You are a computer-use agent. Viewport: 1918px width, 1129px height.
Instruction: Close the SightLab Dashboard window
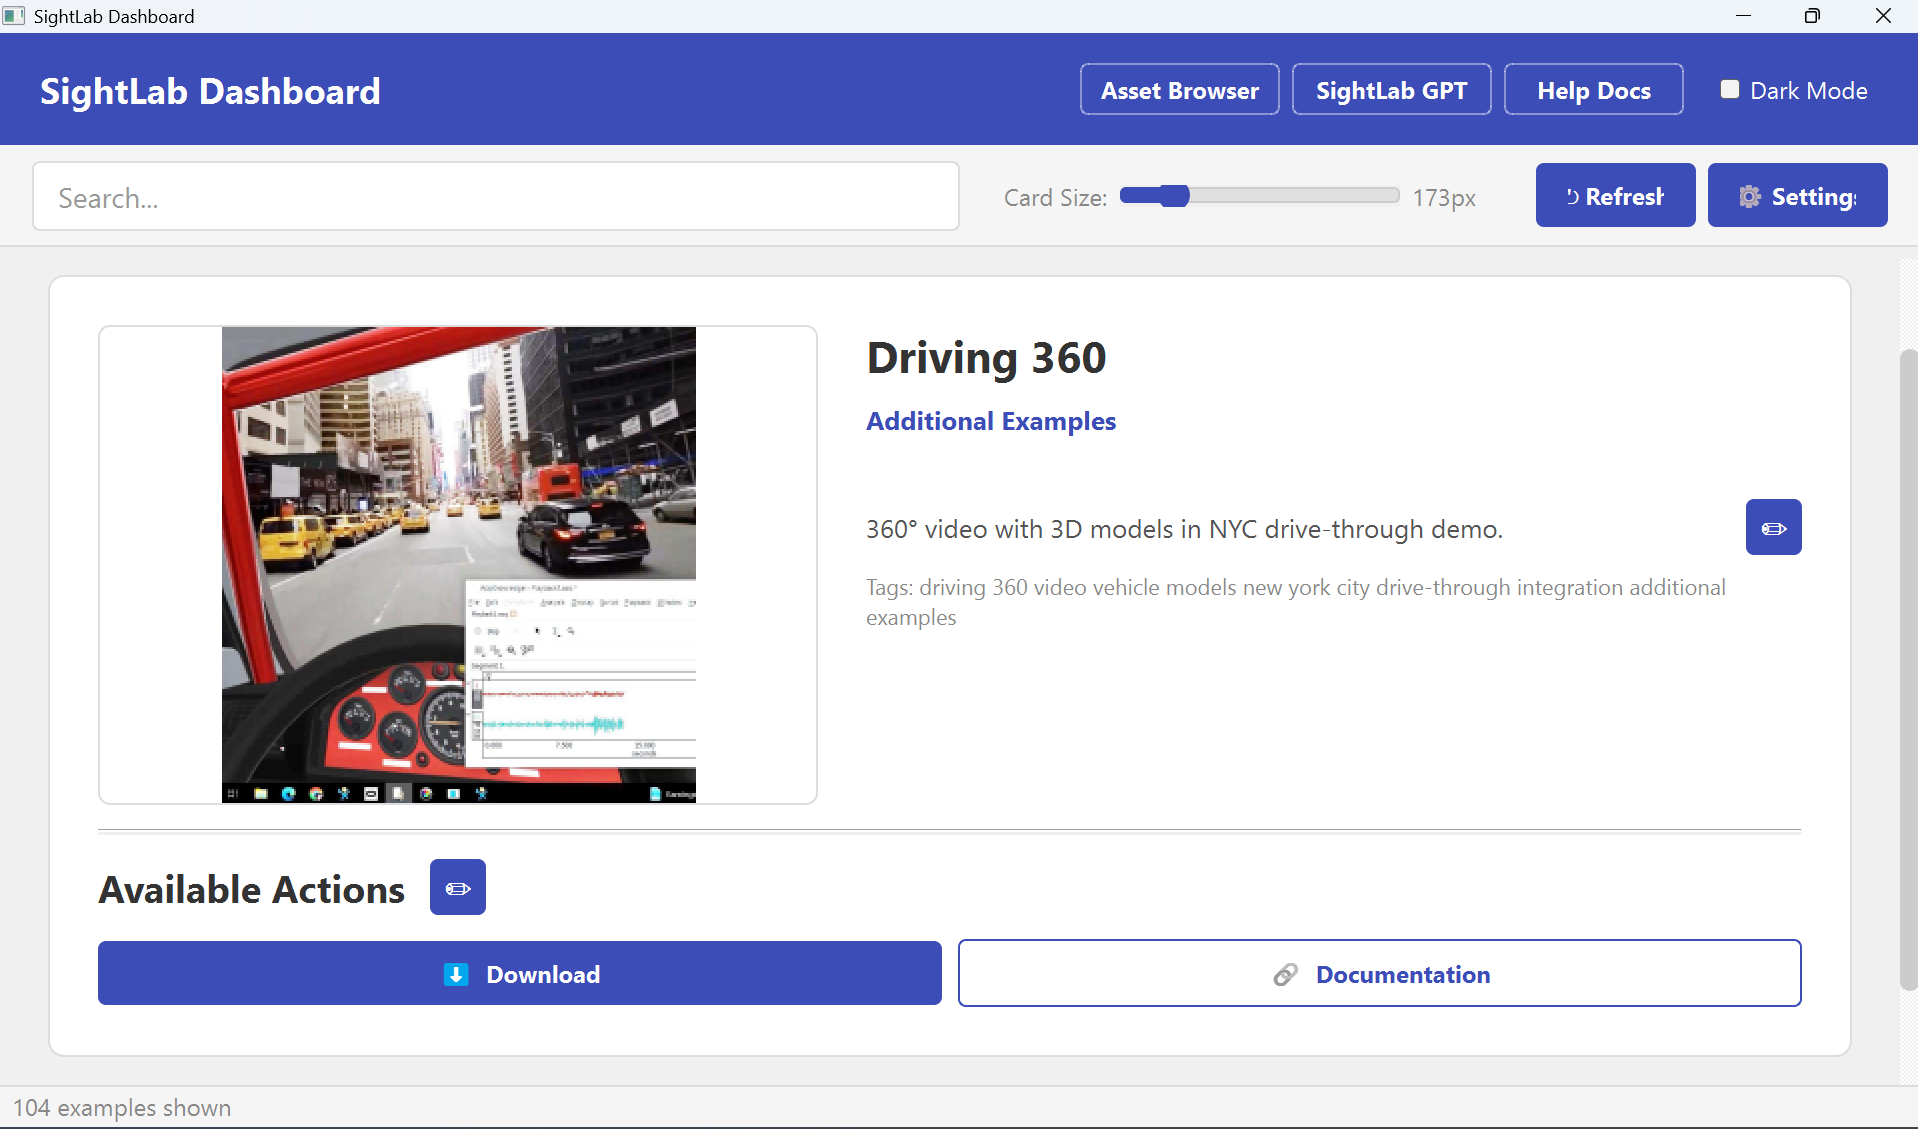tap(1883, 16)
